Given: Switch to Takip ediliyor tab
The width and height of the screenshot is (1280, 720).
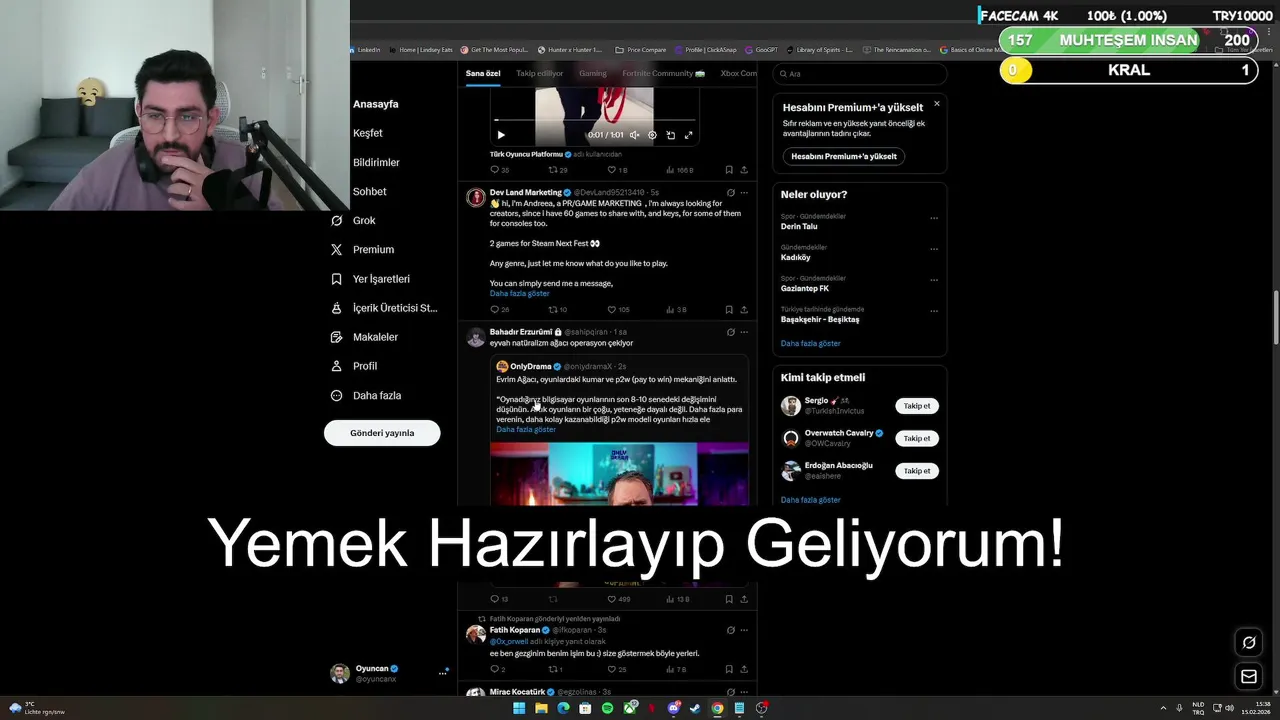Looking at the screenshot, I should coord(539,73).
